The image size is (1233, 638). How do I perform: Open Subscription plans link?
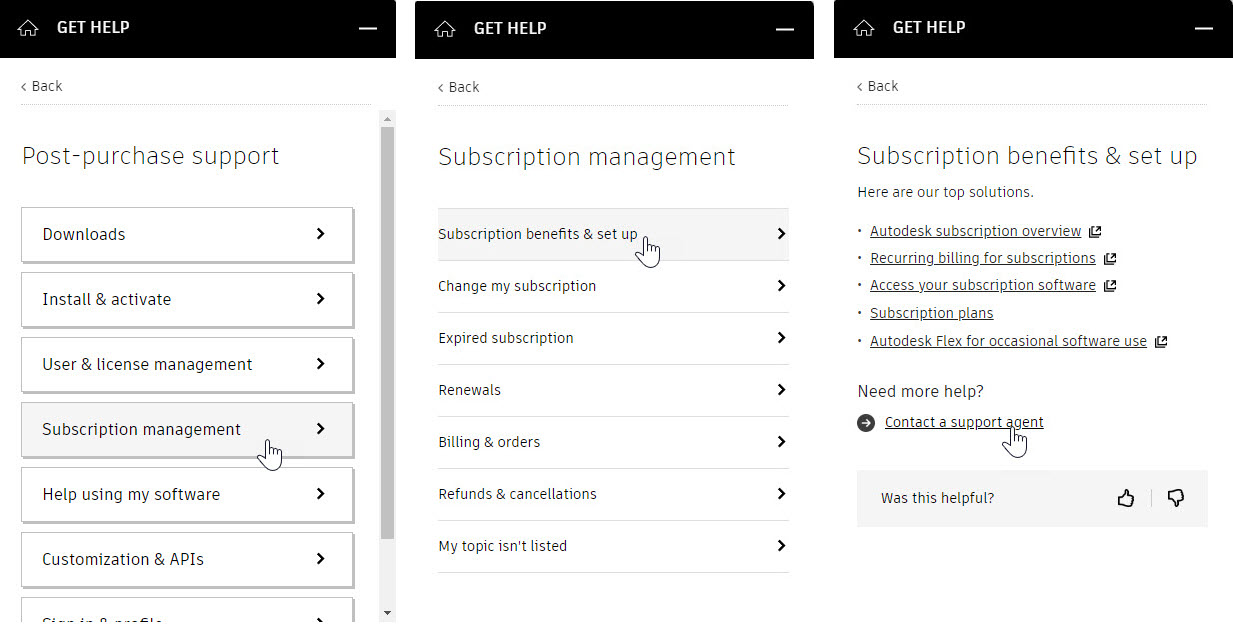(932, 313)
